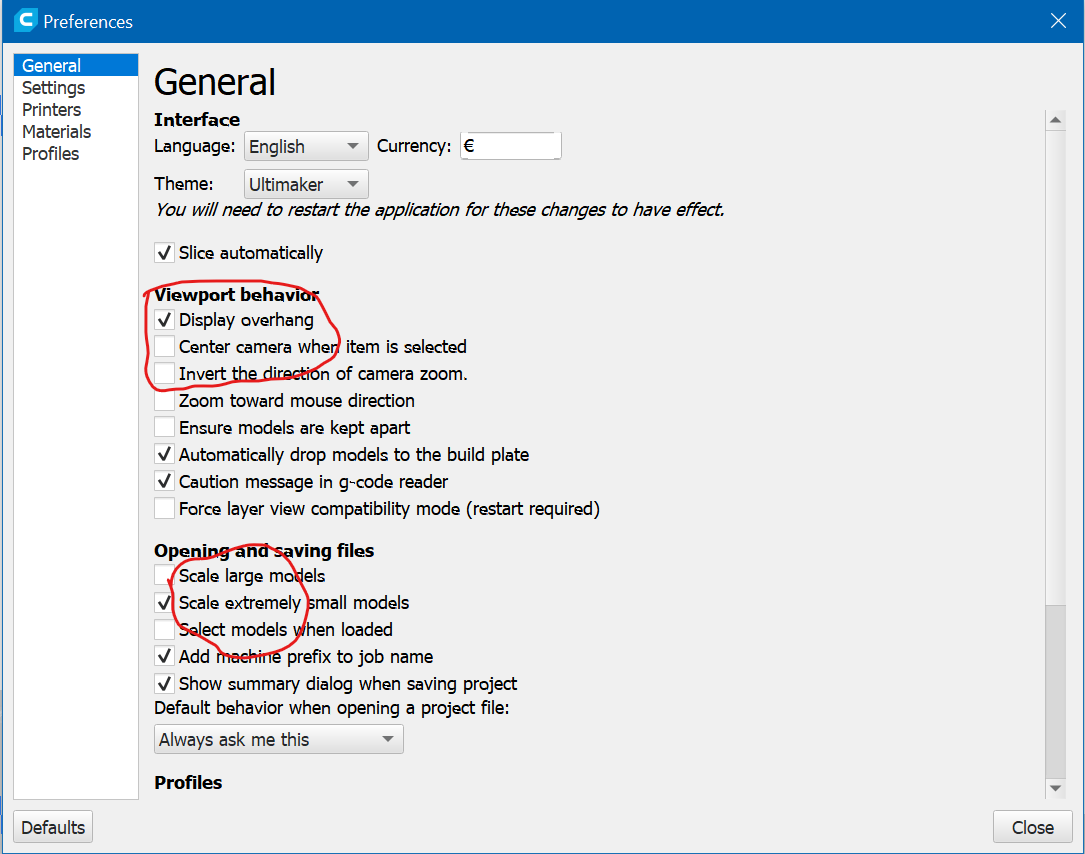Open the Language dropdown

point(306,146)
